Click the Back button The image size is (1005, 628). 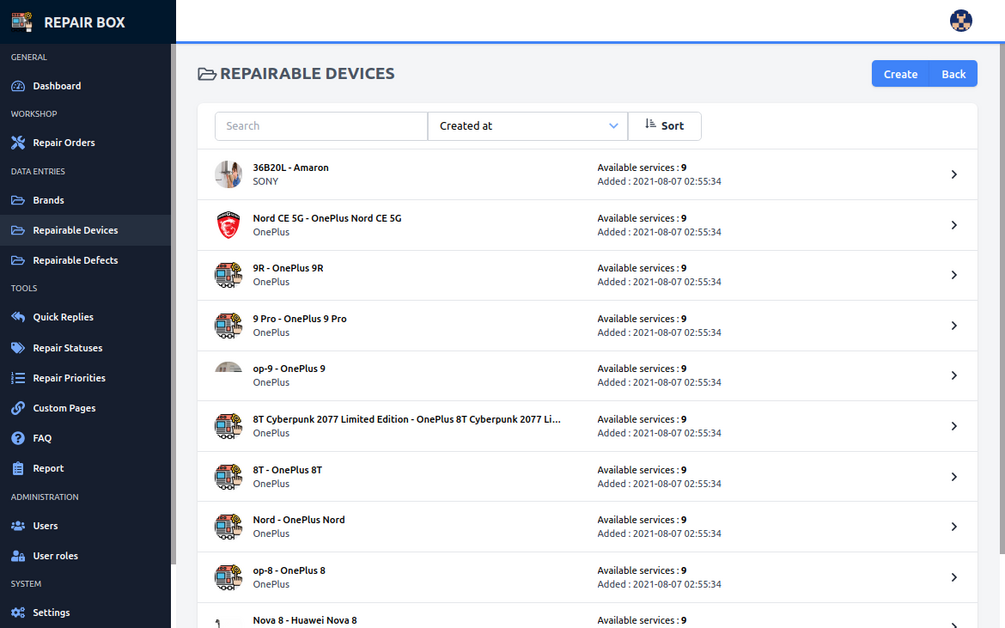953,74
